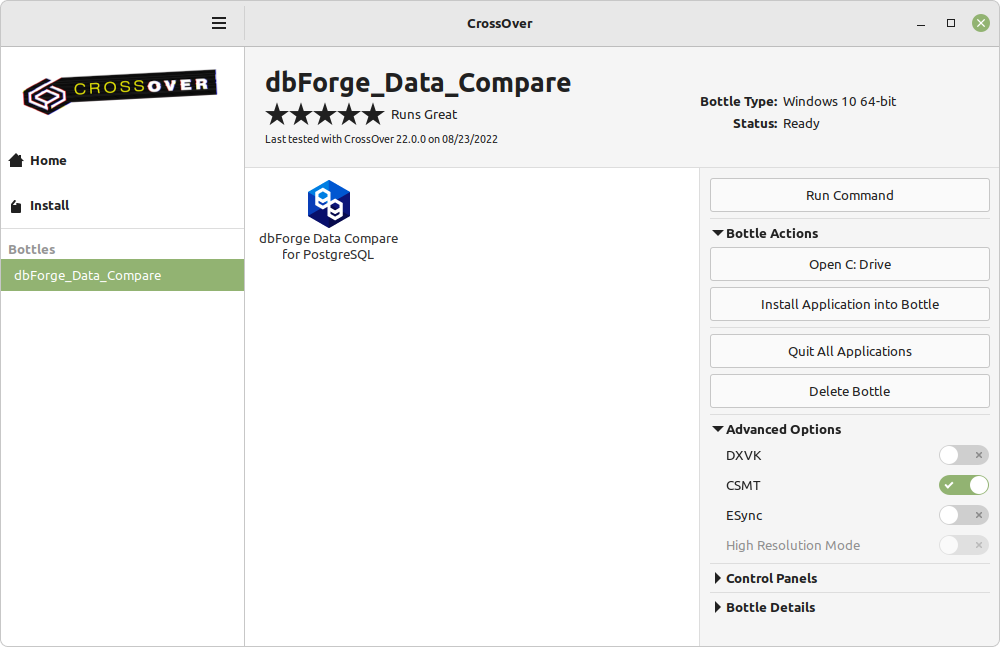The image size is (1000, 647).
Task: Click the Bottles section header in sidebar
Action: 32,249
